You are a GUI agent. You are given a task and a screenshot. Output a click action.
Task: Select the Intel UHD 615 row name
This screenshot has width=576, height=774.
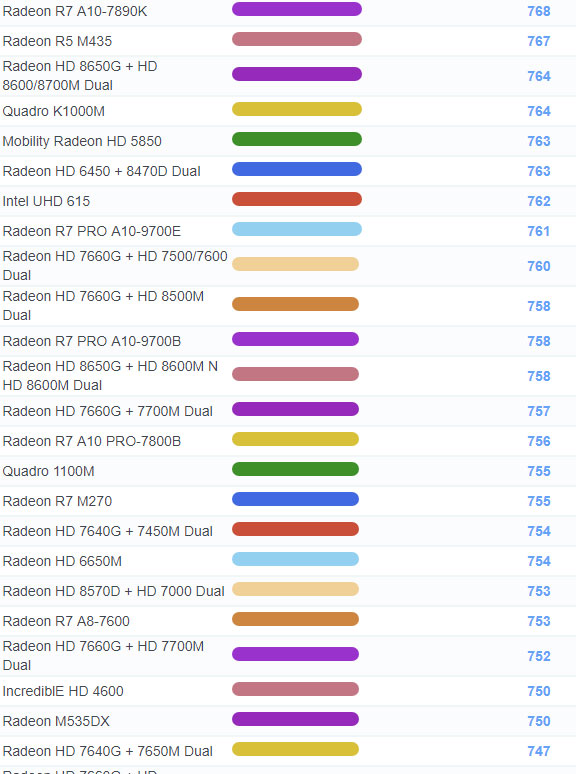(46, 201)
